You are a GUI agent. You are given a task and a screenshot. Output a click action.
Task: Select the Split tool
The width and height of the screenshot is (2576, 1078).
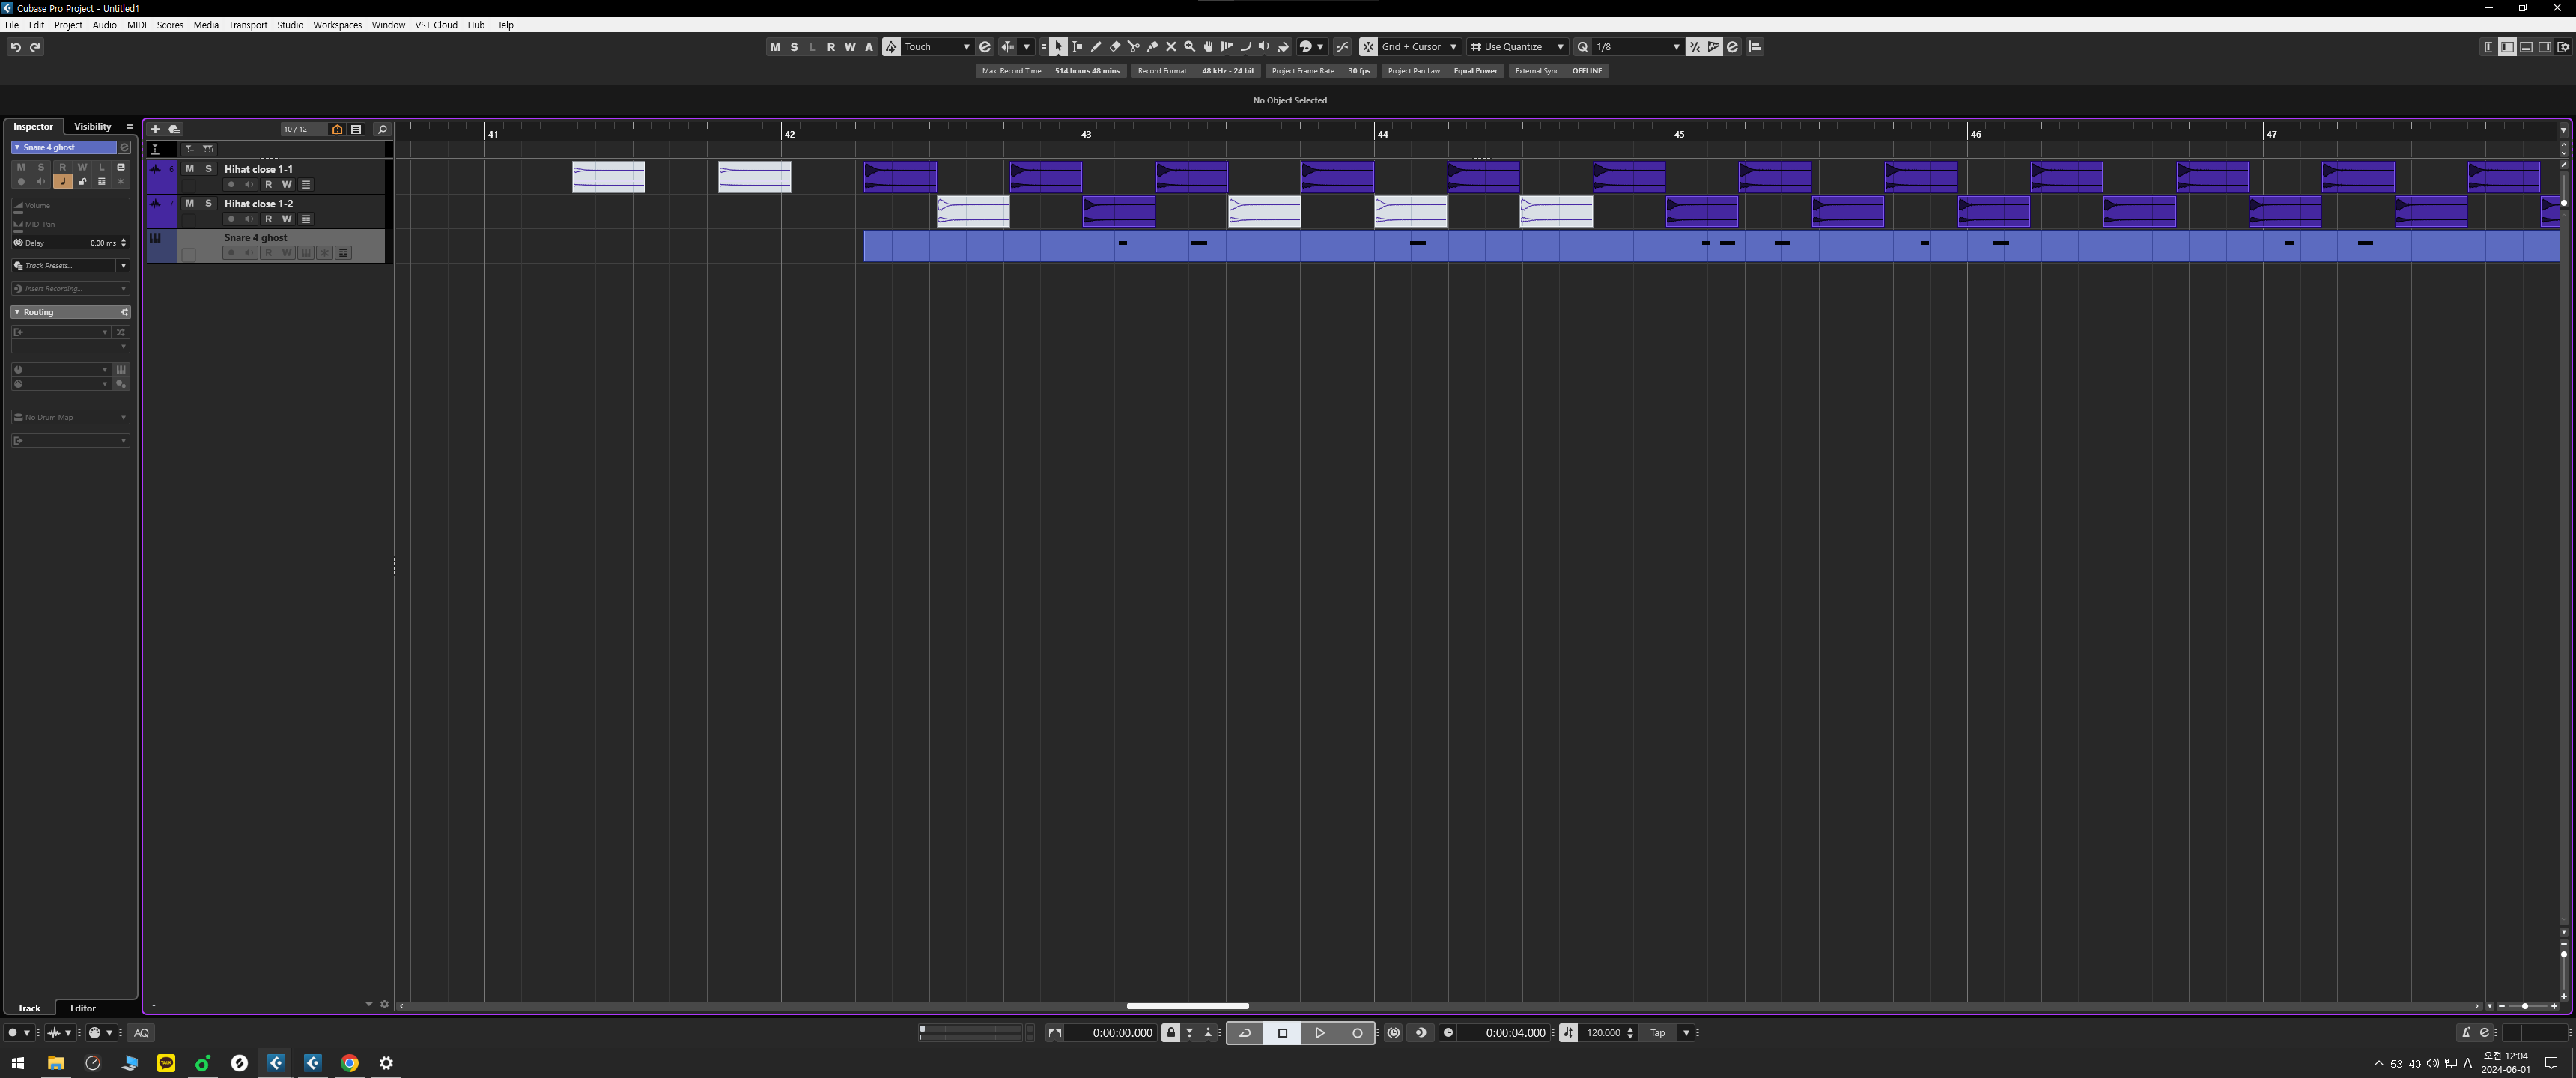[1133, 47]
